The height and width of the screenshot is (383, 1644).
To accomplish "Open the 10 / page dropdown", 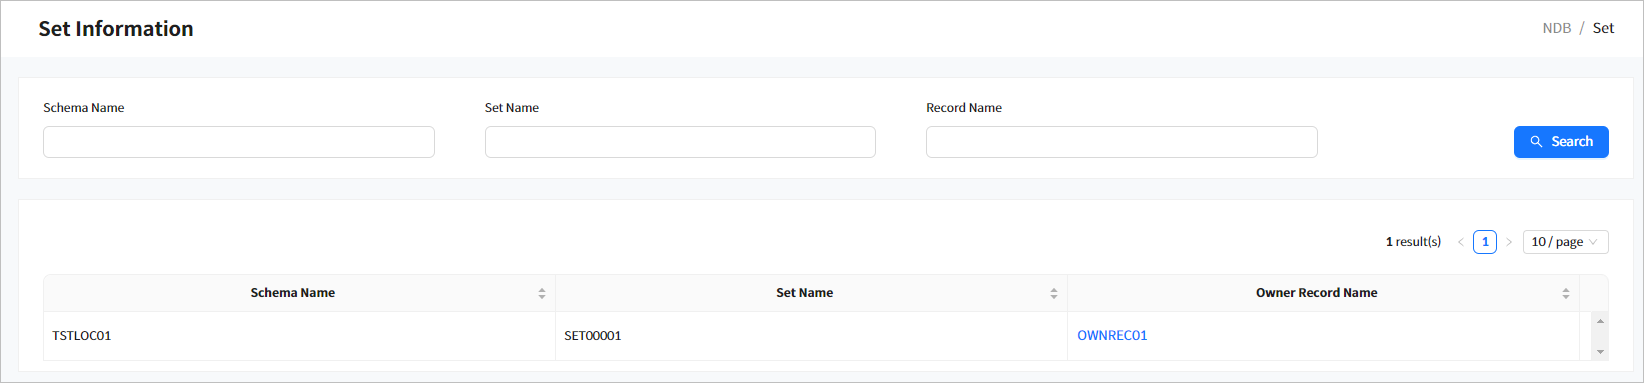I will 1565,242.
